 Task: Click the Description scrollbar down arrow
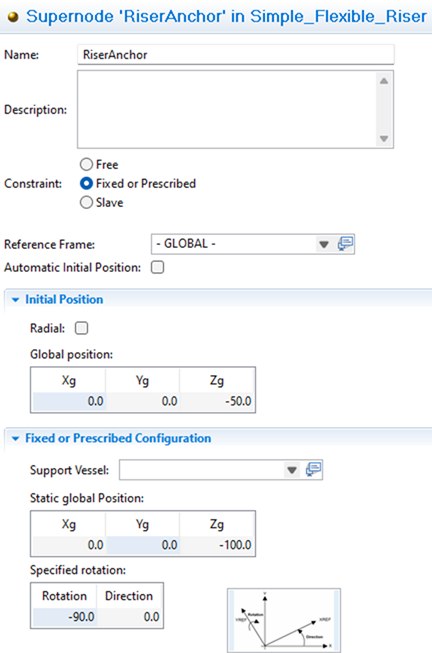tap(384, 138)
